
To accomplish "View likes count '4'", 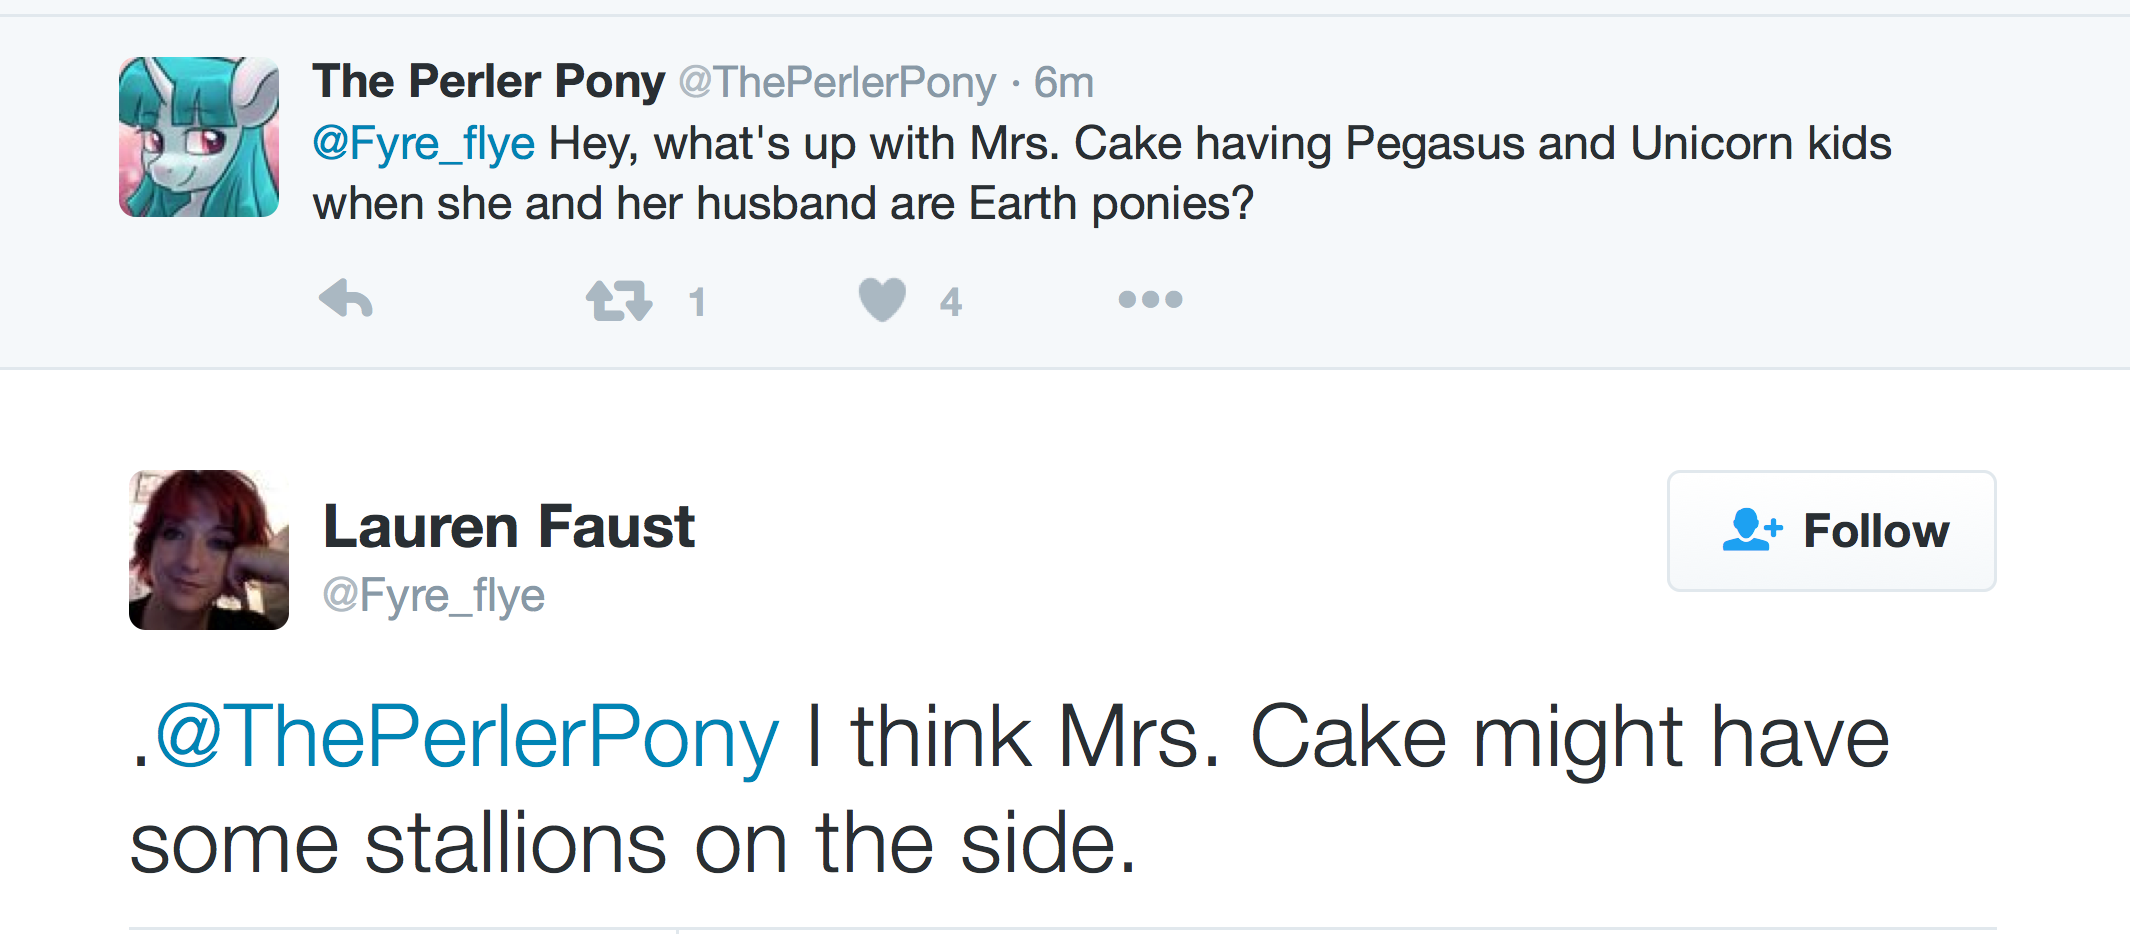I will coord(950,302).
